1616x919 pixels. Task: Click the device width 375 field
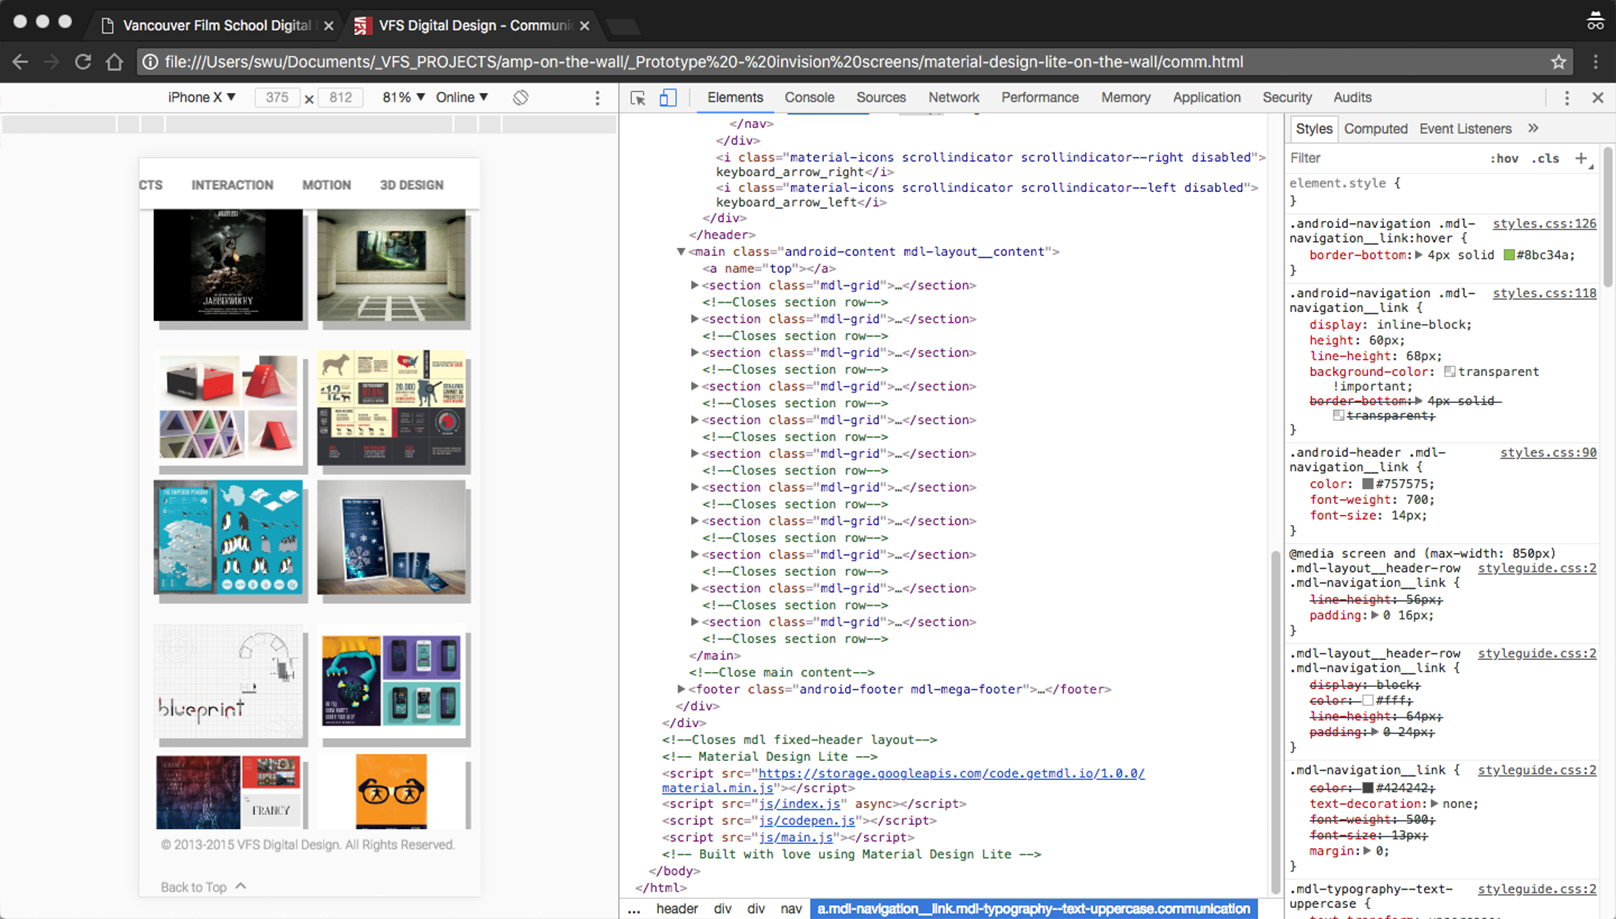pos(277,97)
